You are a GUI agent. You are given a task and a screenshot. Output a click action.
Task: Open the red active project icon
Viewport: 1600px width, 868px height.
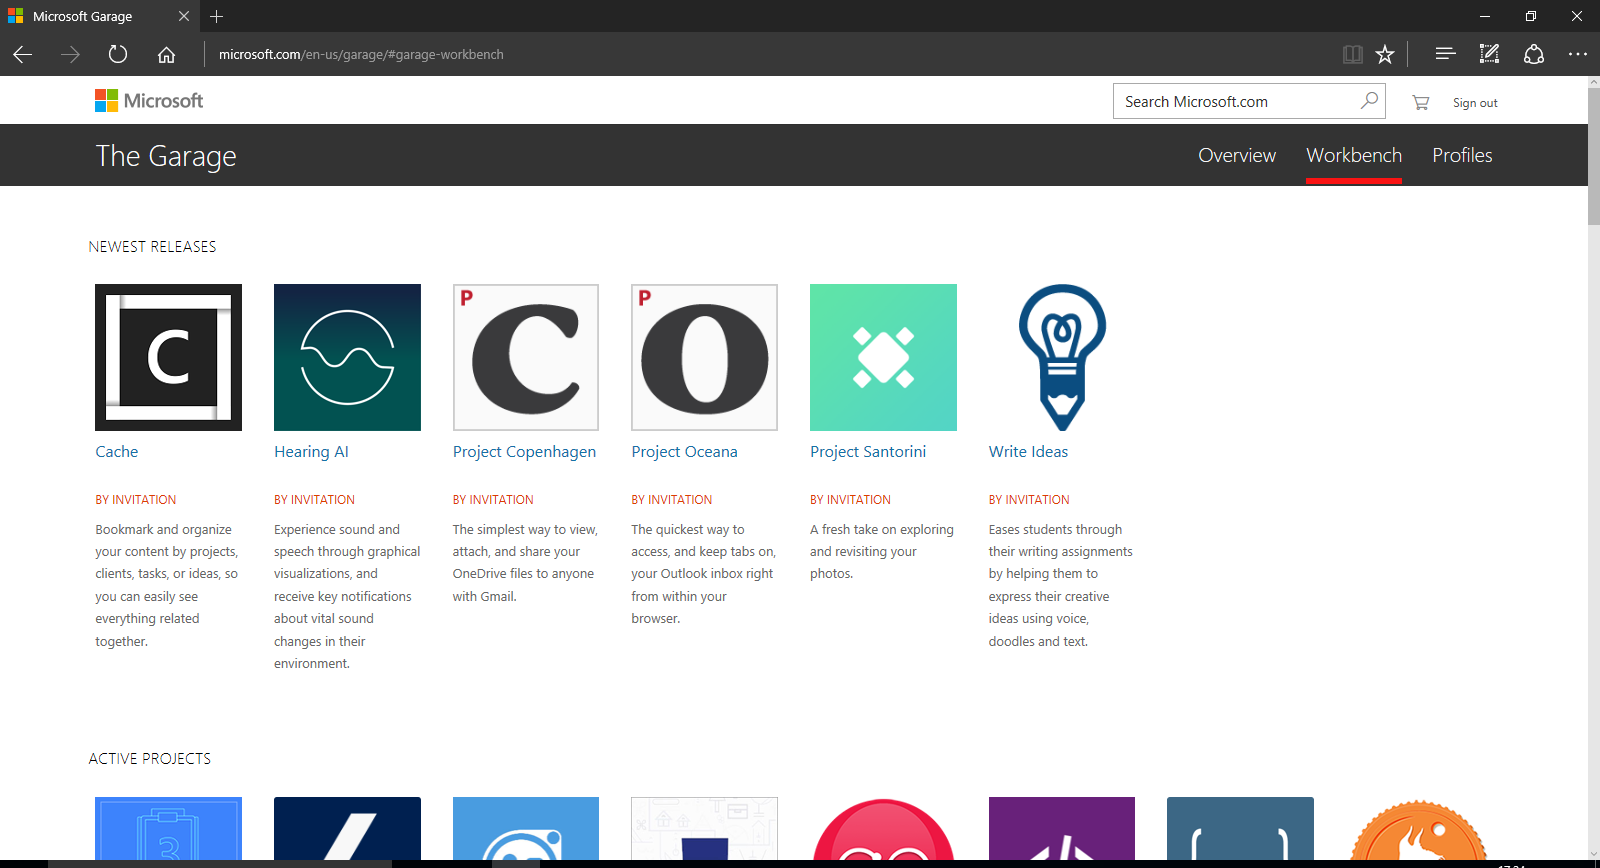click(883, 829)
